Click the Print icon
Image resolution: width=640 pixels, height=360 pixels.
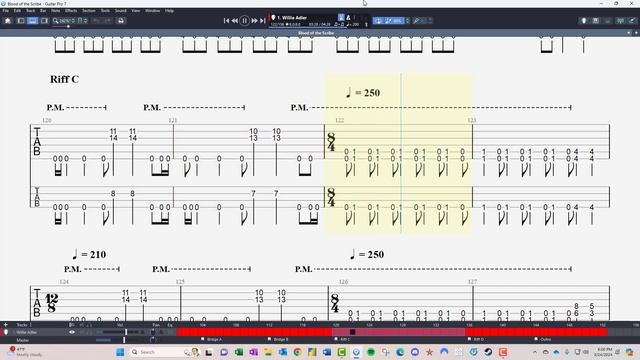[121, 20]
